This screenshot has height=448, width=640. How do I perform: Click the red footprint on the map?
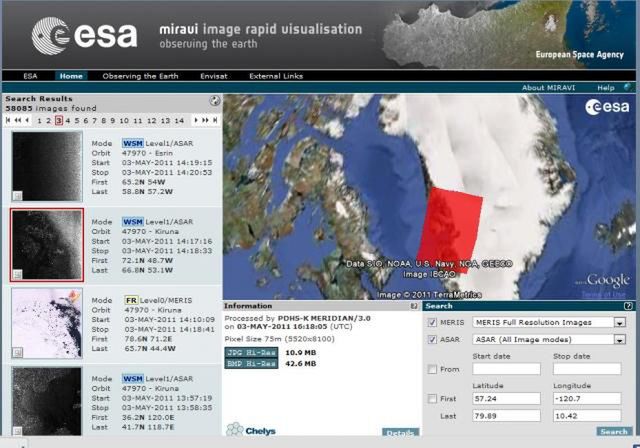[x=450, y=229]
